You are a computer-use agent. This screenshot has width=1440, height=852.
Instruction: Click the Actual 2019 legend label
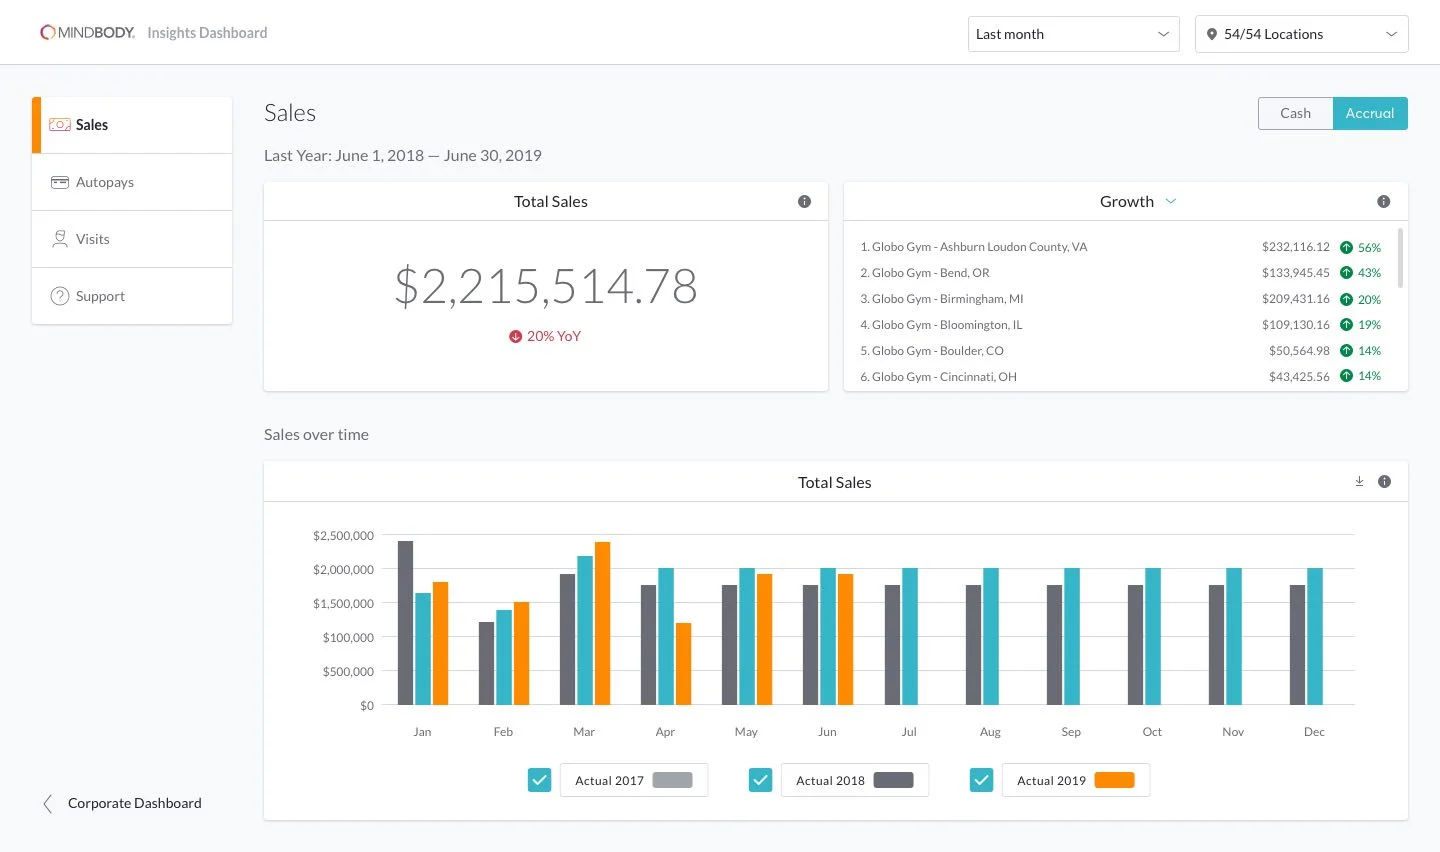[1051, 781]
